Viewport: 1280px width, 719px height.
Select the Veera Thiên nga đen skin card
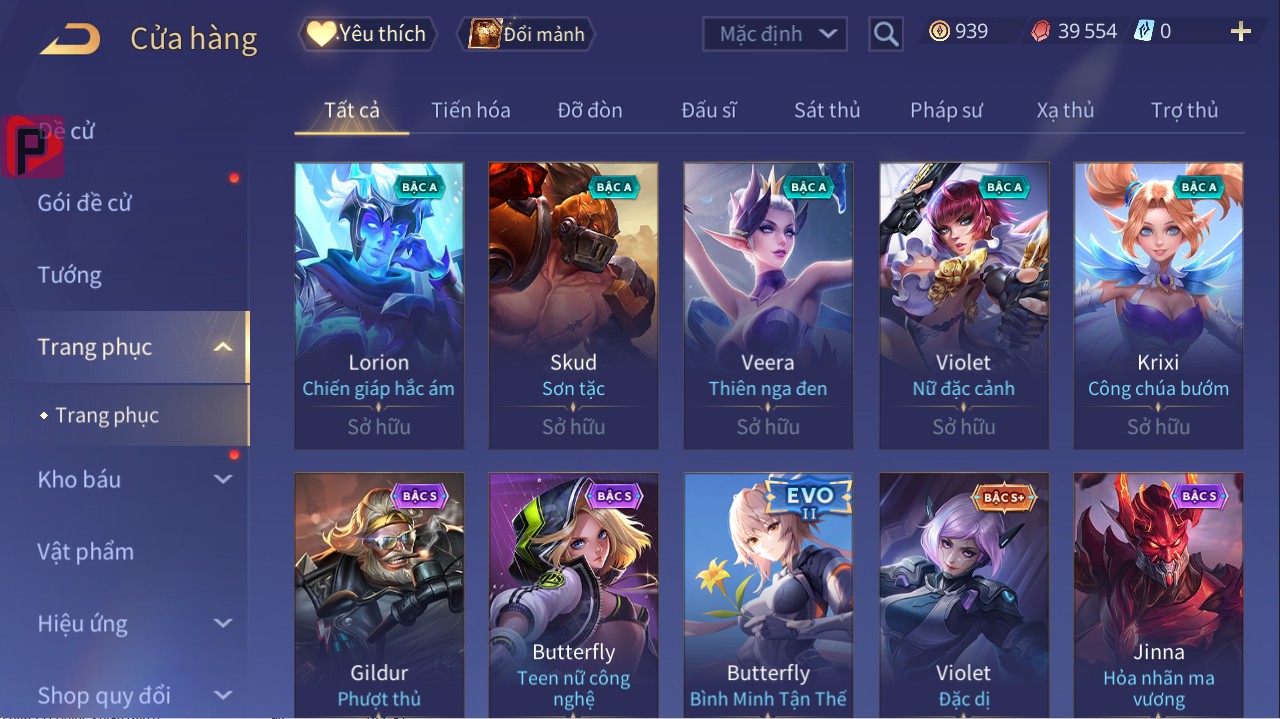pos(768,305)
